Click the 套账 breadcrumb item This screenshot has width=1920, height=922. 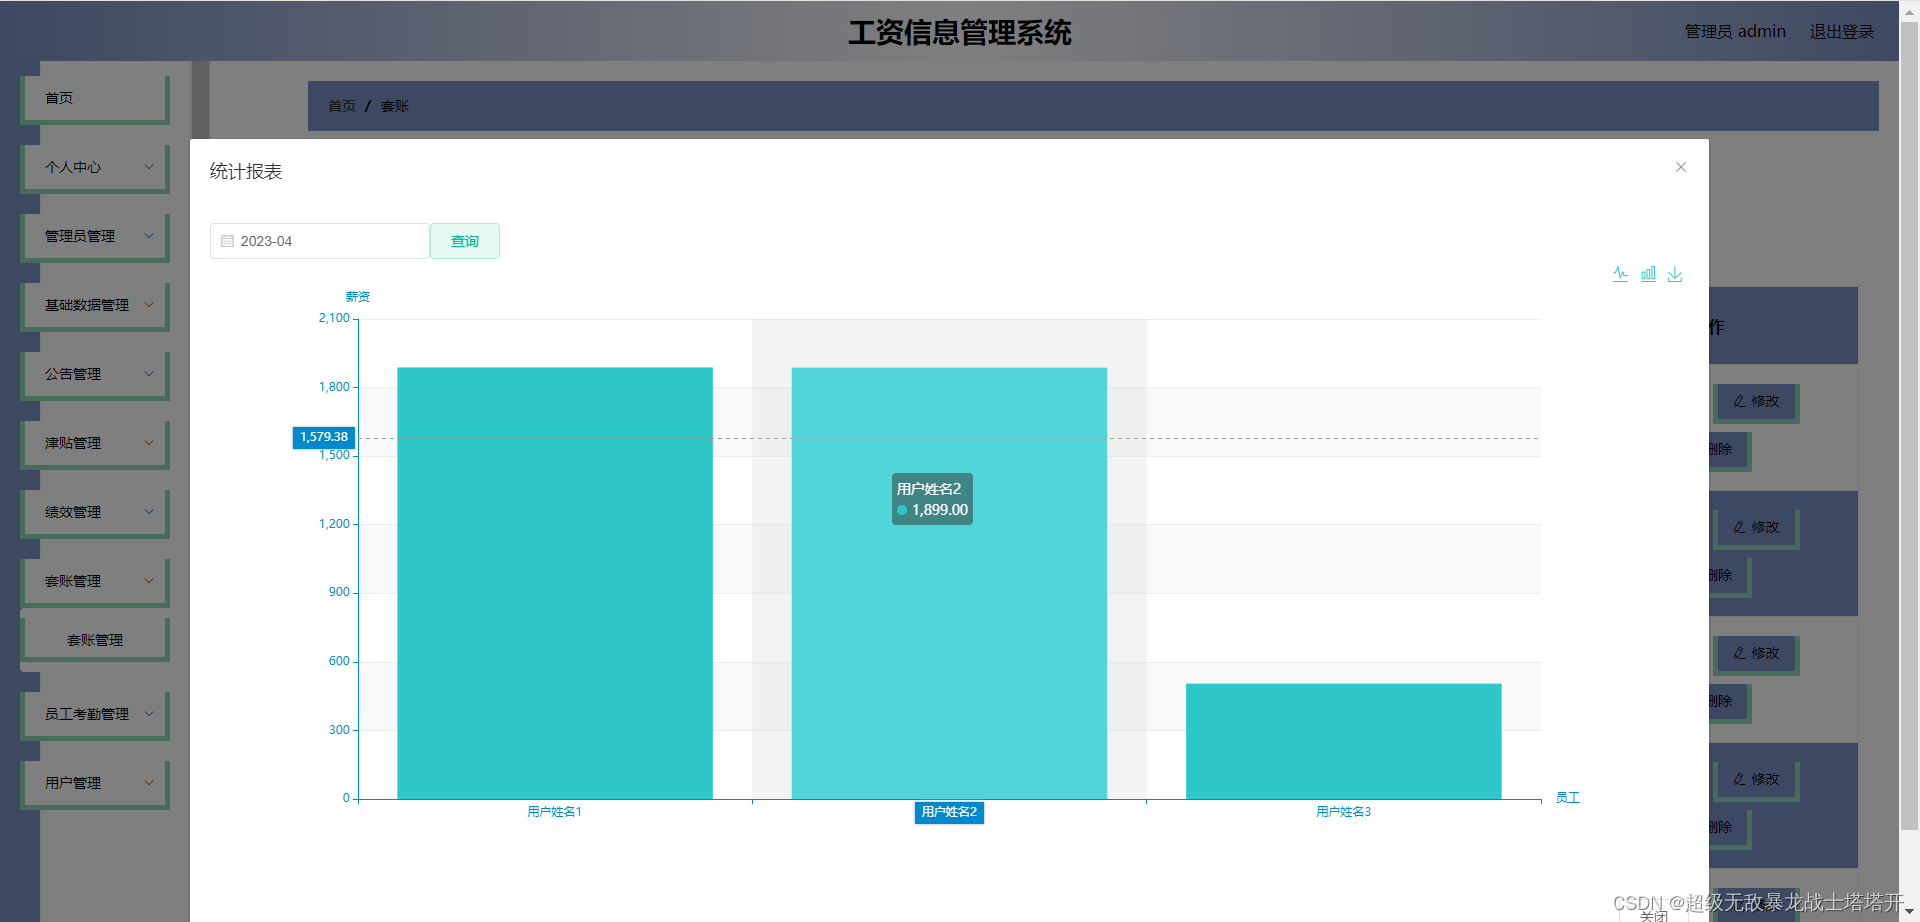(395, 106)
